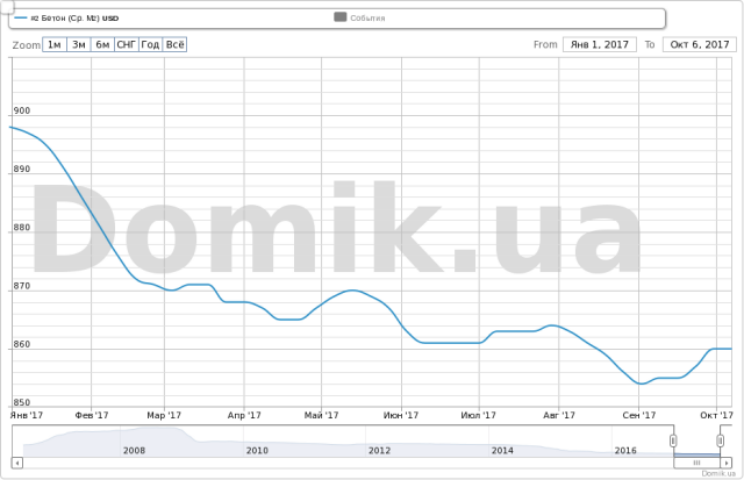744x480 pixels.
Task: Select the 1м zoom range
Action: pyautogui.click(x=54, y=45)
